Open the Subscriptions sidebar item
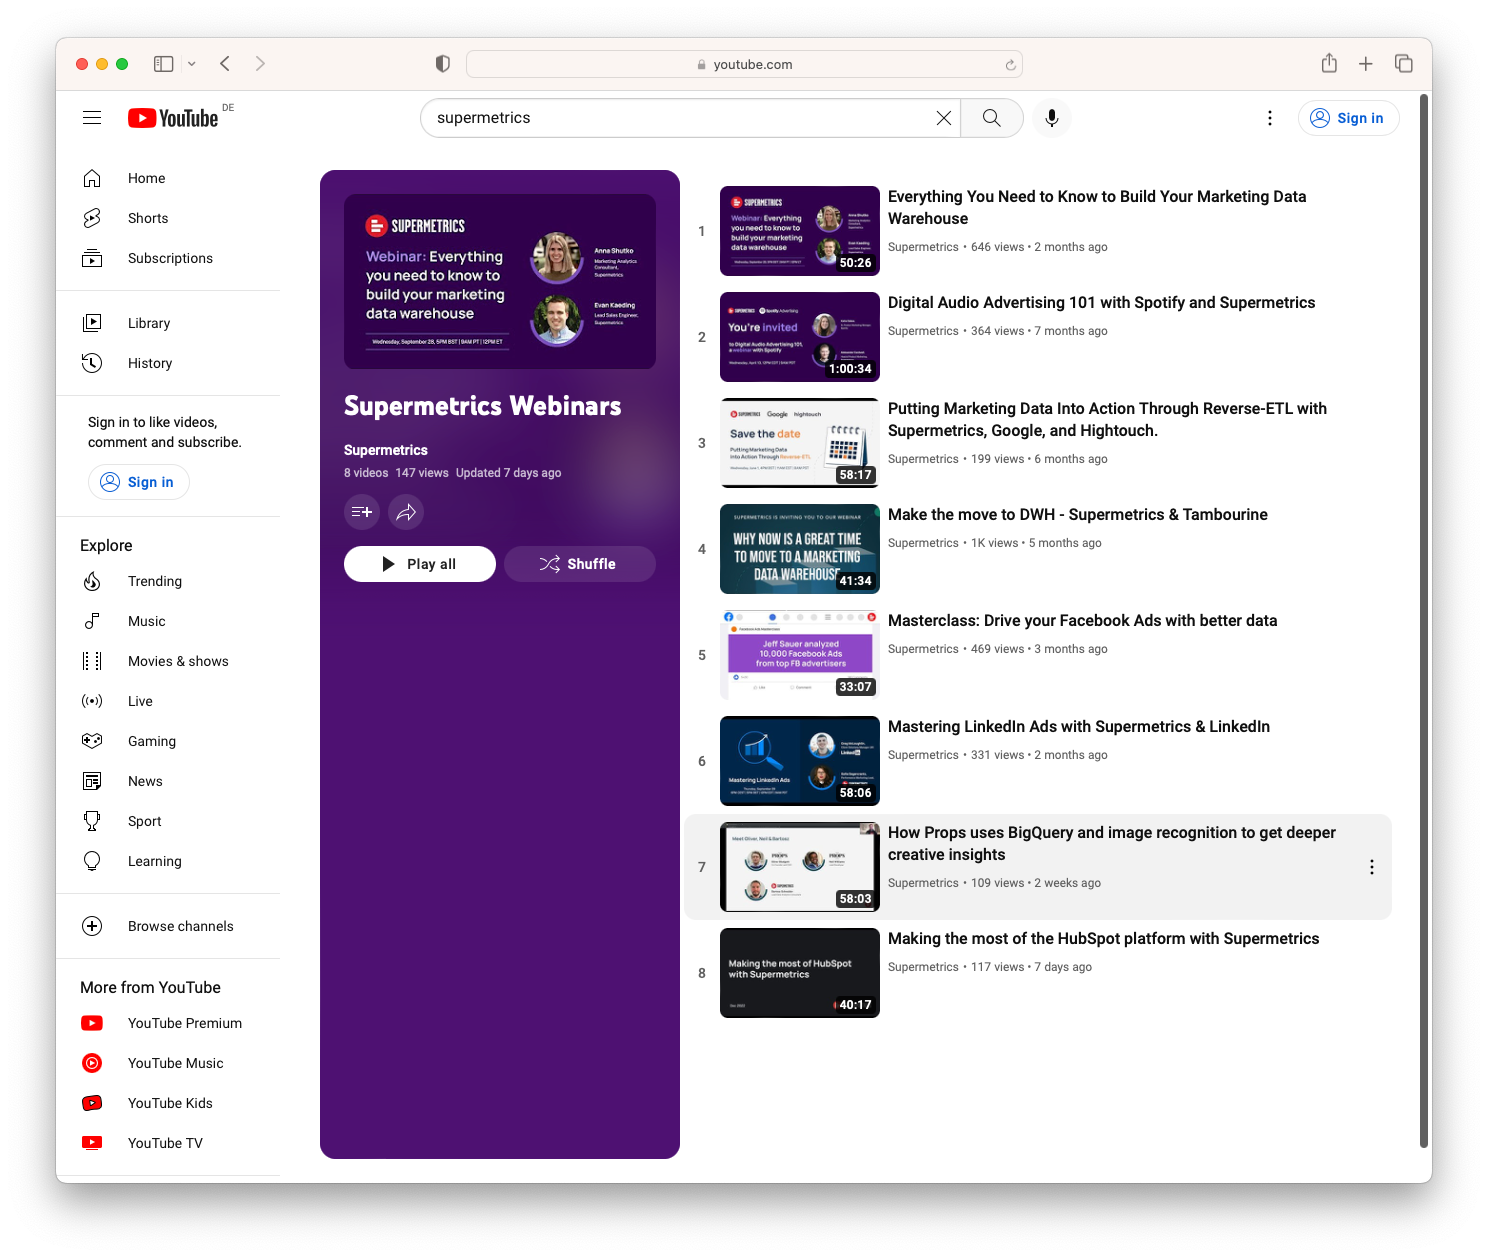Screen dimensions: 1488x1257 point(170,258)
